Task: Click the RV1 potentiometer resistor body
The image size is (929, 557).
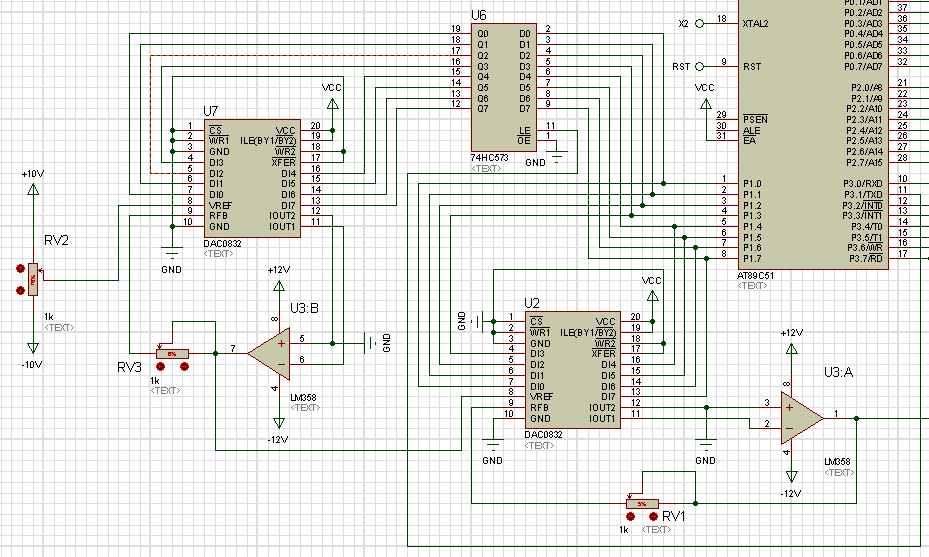Action: (641, 503)
